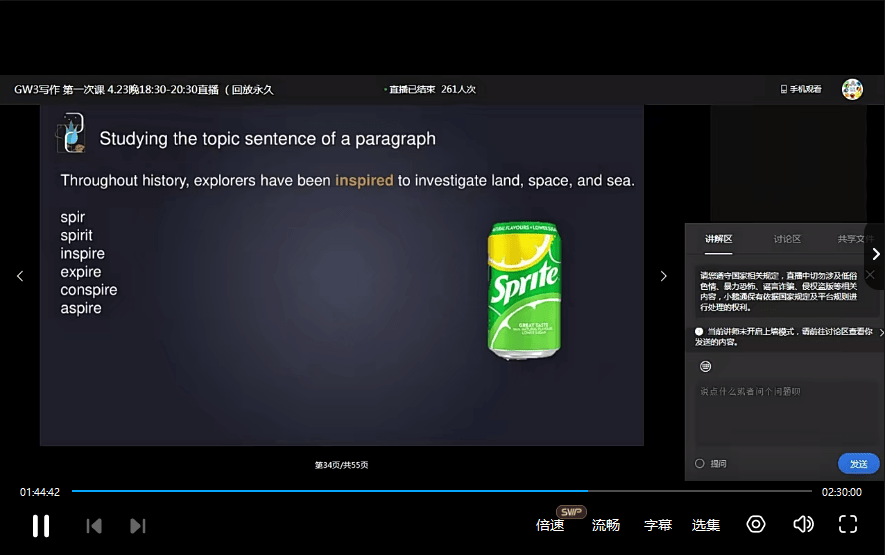Click the word aspire on slide
This screenshot has width=885, height=555.
tap(81, 308)
